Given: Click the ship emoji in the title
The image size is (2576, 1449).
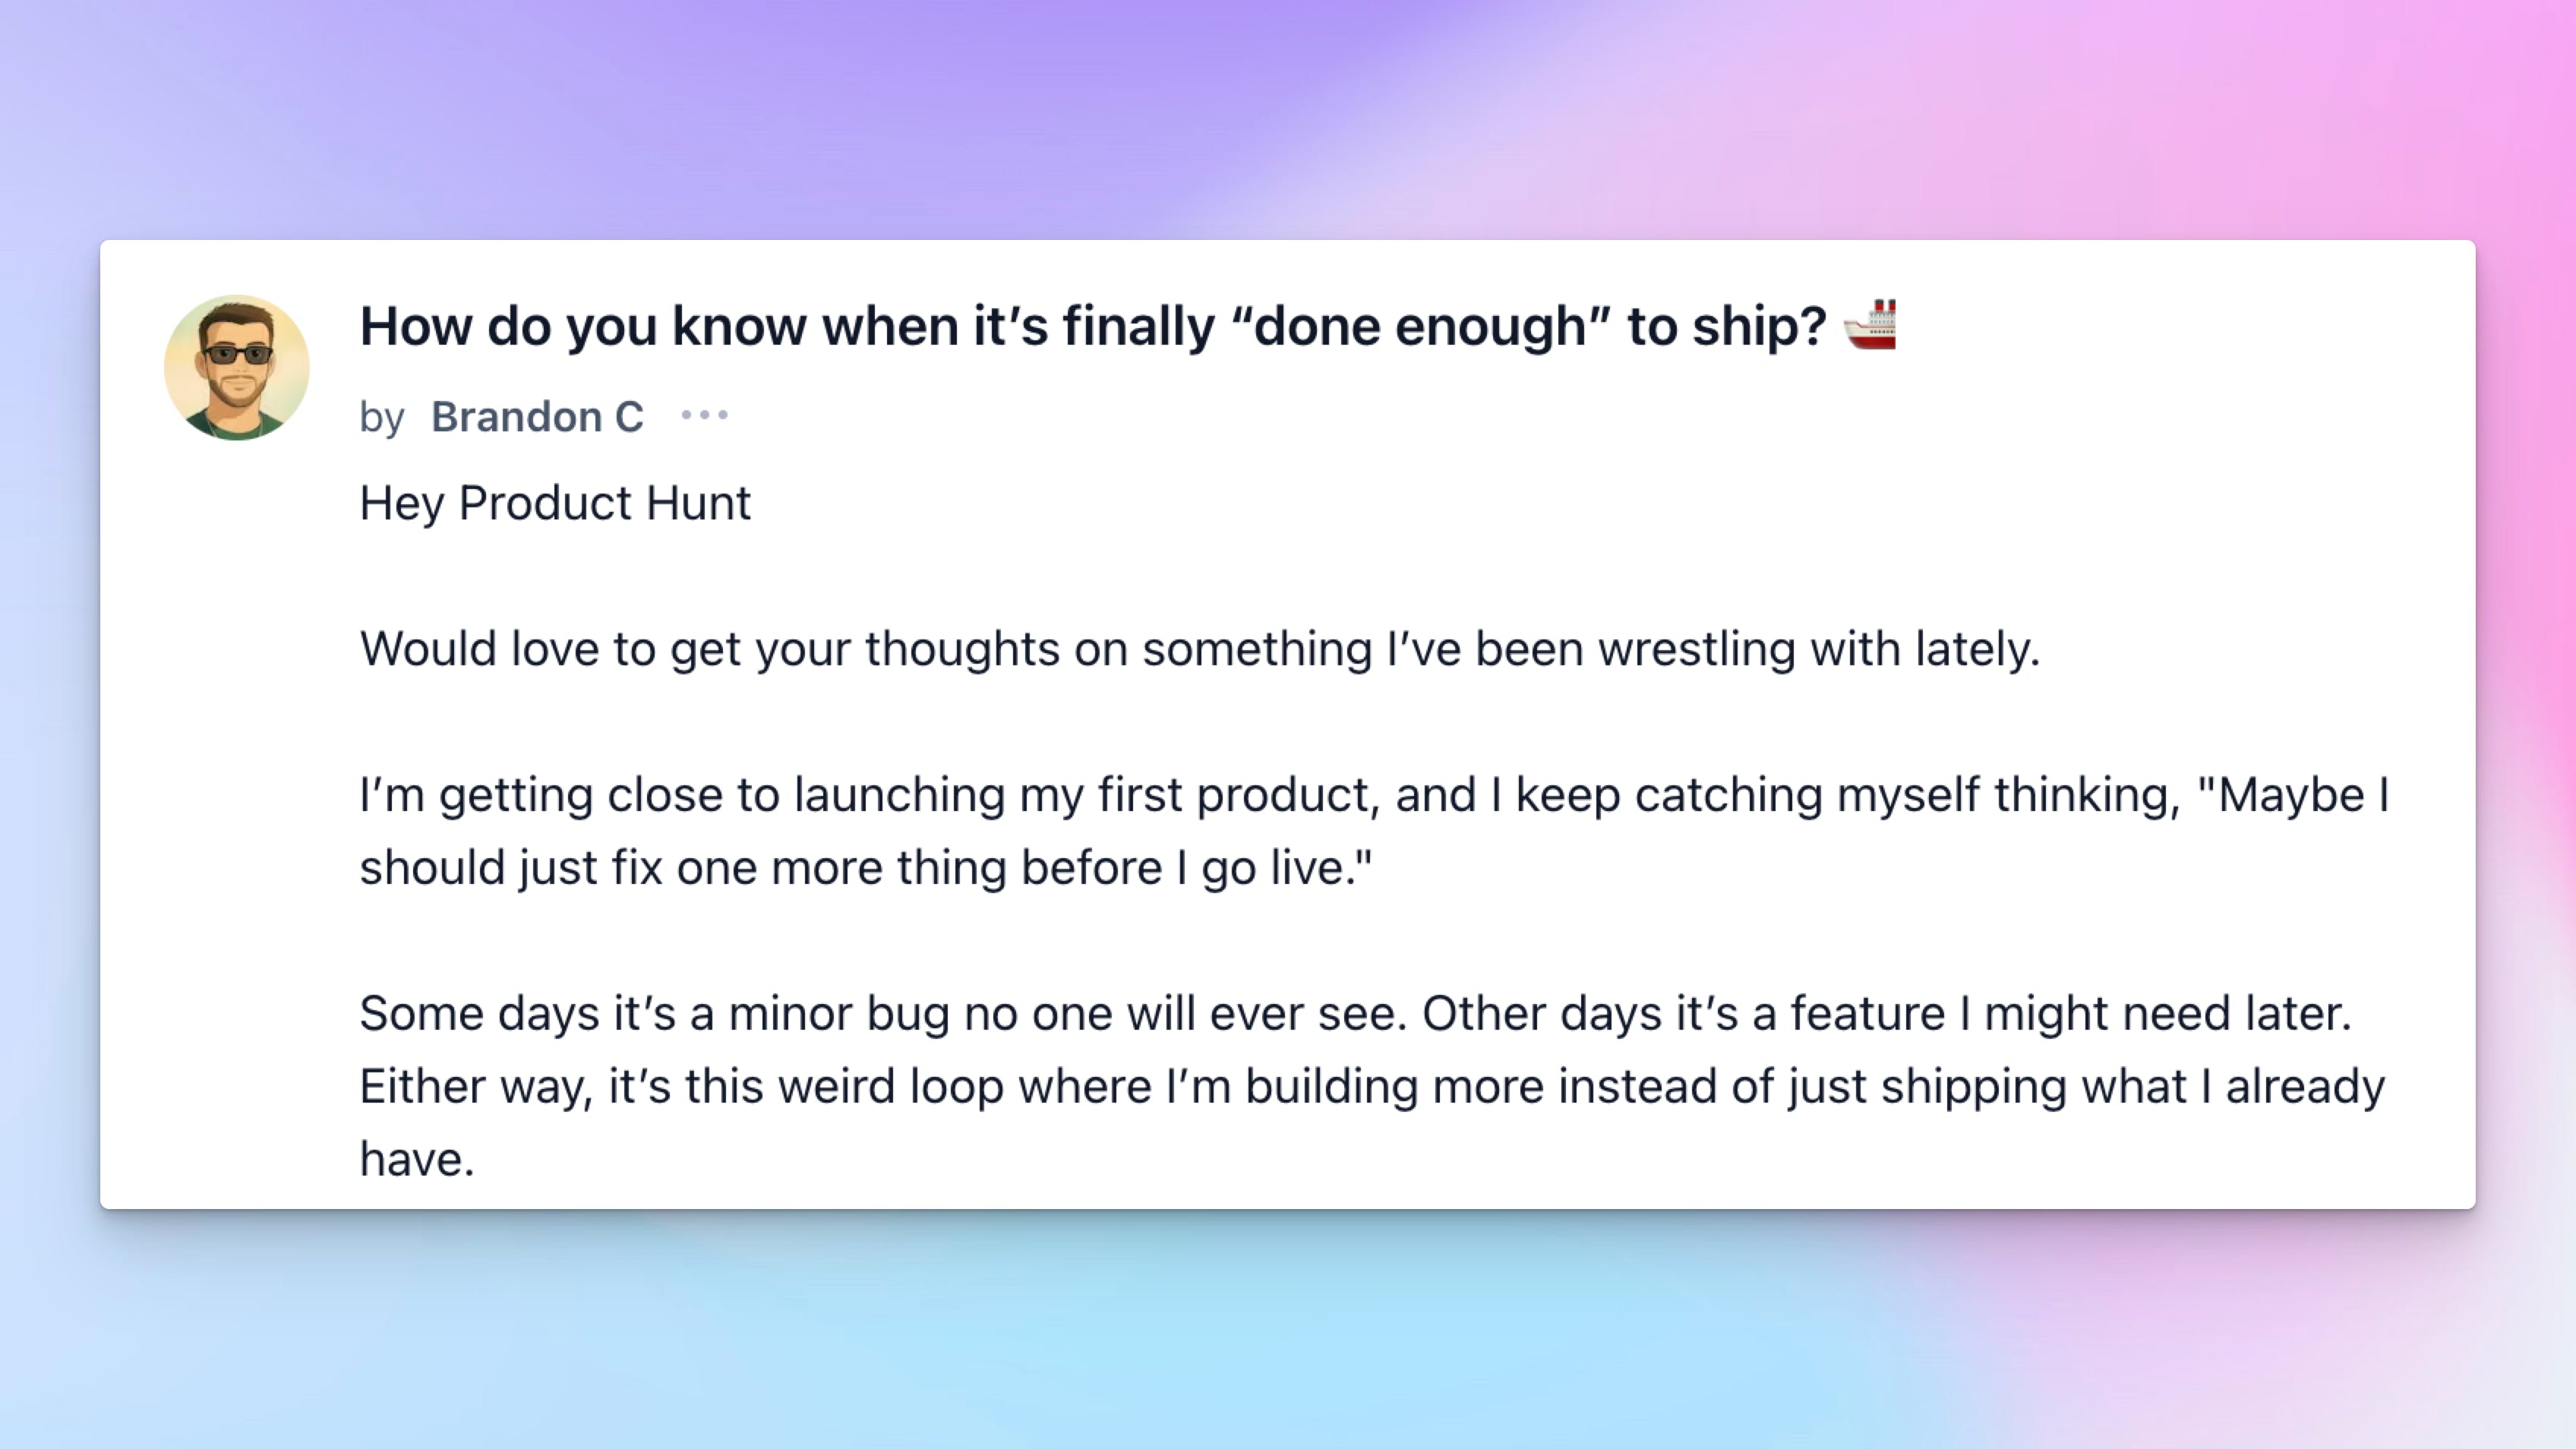Looking at the screenshot, I should 1869,325.
